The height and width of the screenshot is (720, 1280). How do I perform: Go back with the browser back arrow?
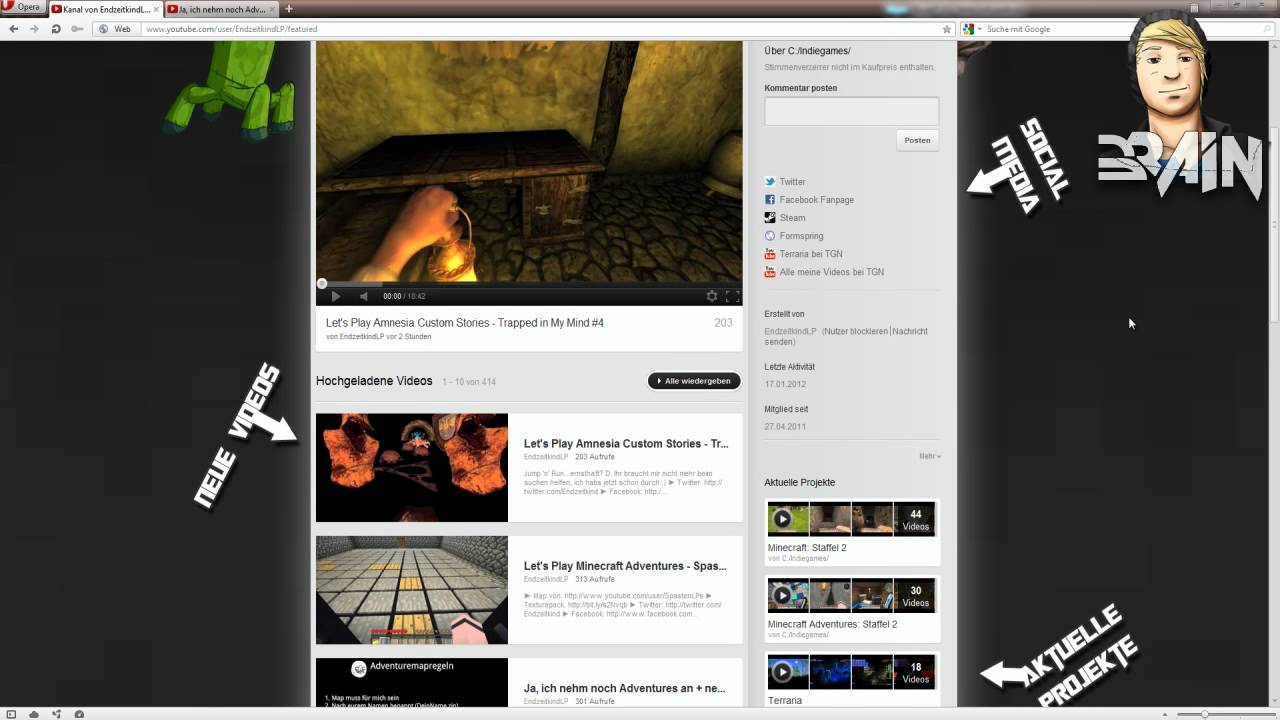14,29
